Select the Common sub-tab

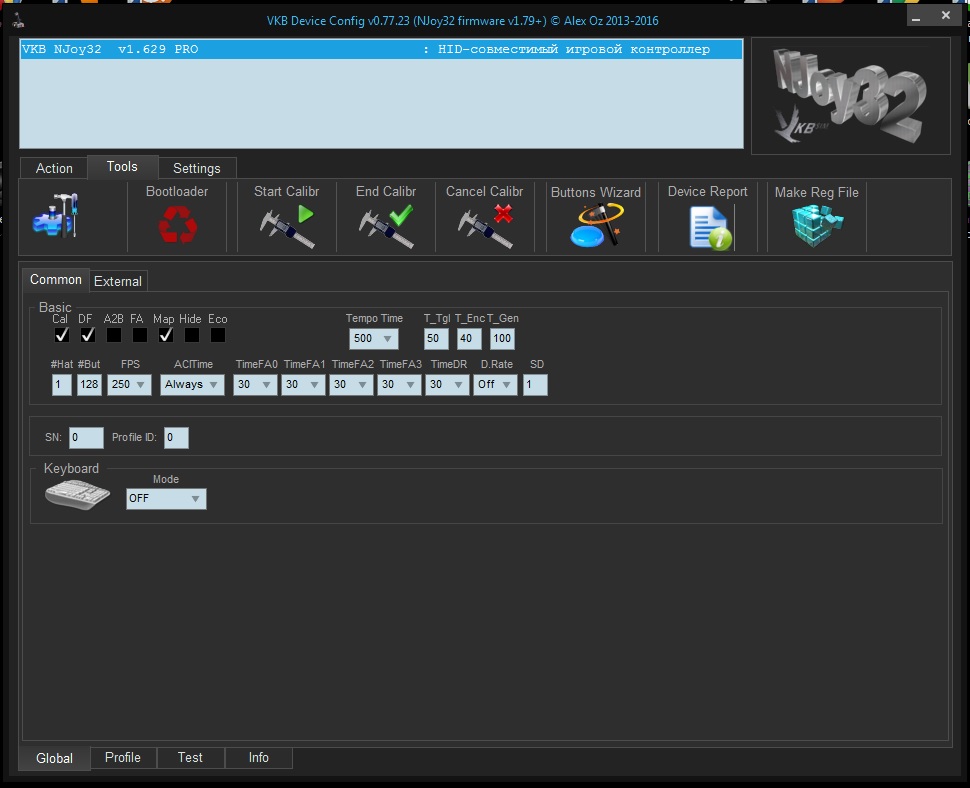pos(56,280)
